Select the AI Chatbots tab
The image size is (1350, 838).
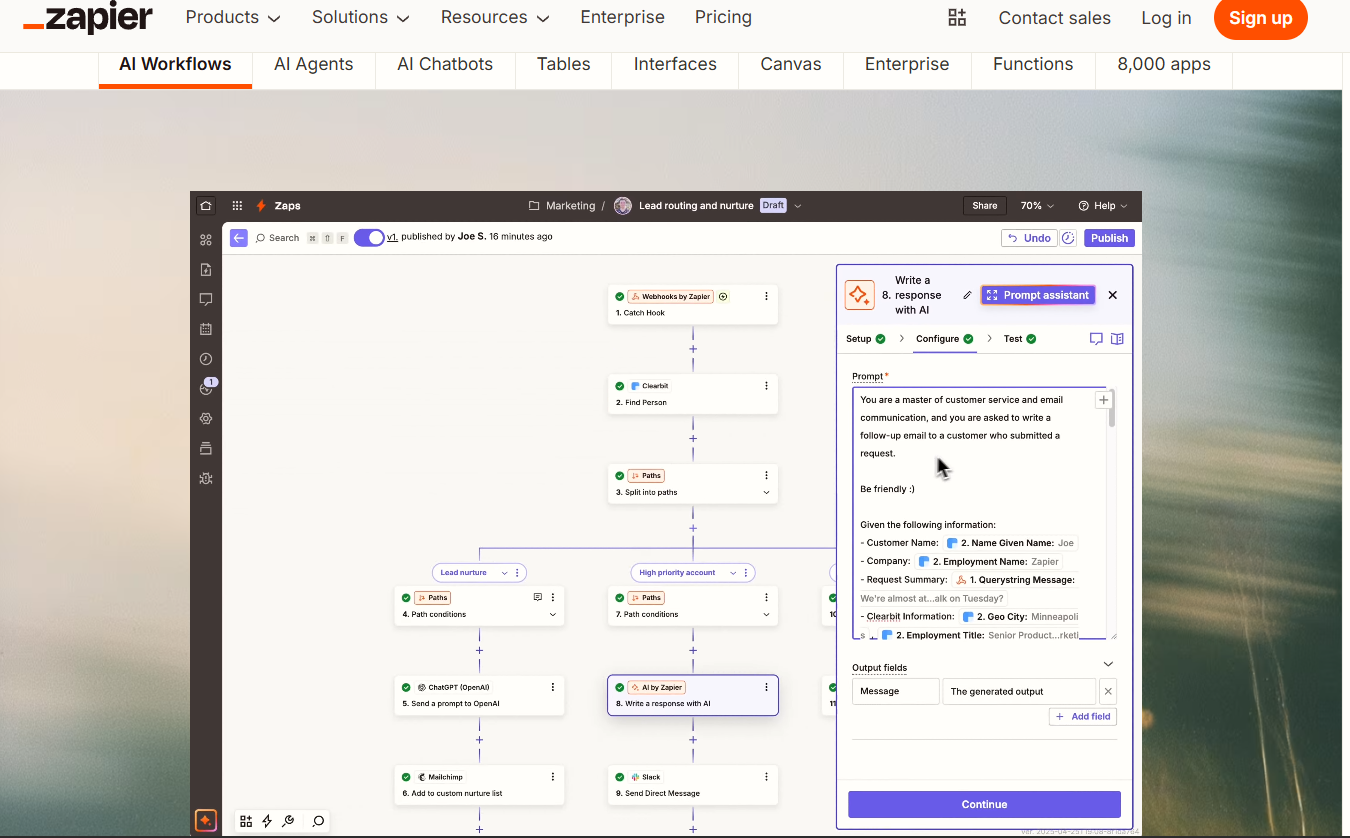tap(445, 64)
